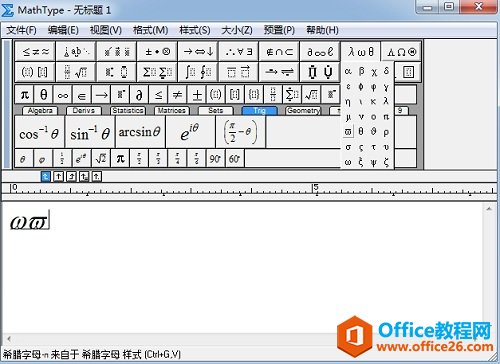Click the not-equal symbol in the small bar
The image size is (500, 364).
coord(178,95)
